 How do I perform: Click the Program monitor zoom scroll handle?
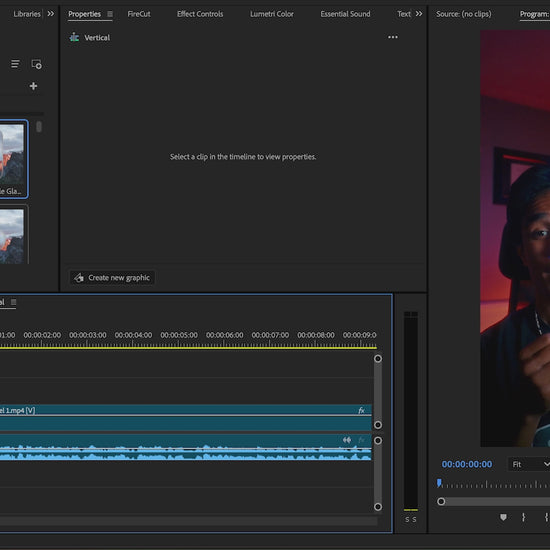pyautogui.click(x=441, y=502)
